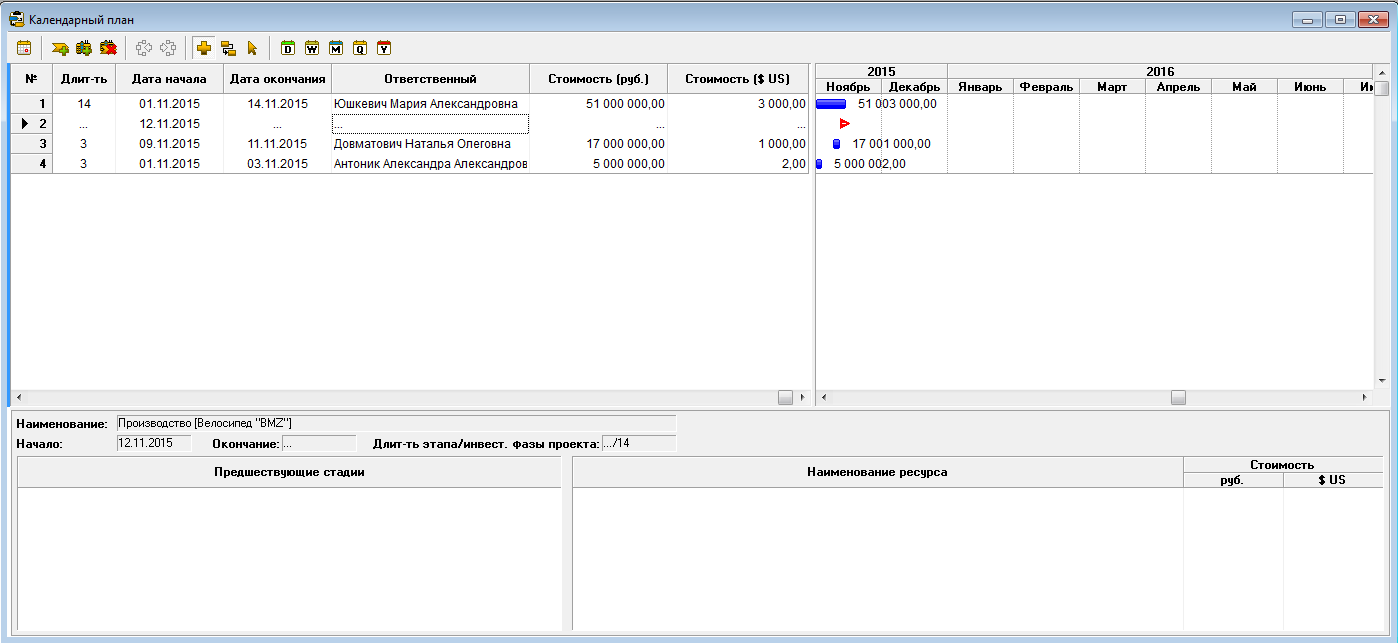Select the yellow cross move tool
This screenshot has height=643, width=1398.
point(204,47)
